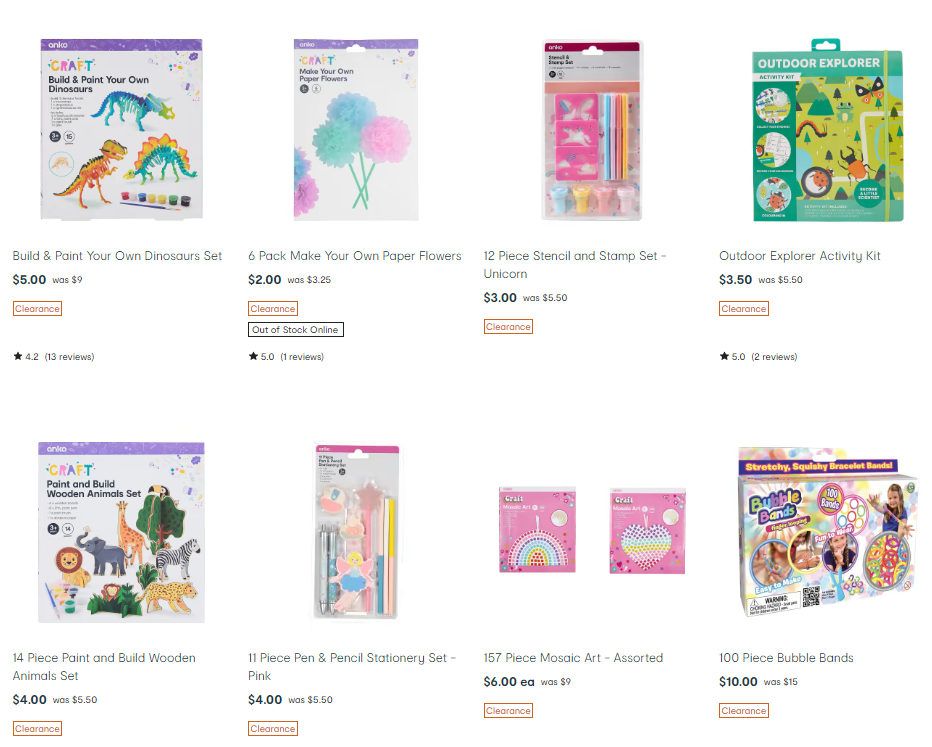Open the 4.2 star rating with 13 reviews

(x=53, y=357)
